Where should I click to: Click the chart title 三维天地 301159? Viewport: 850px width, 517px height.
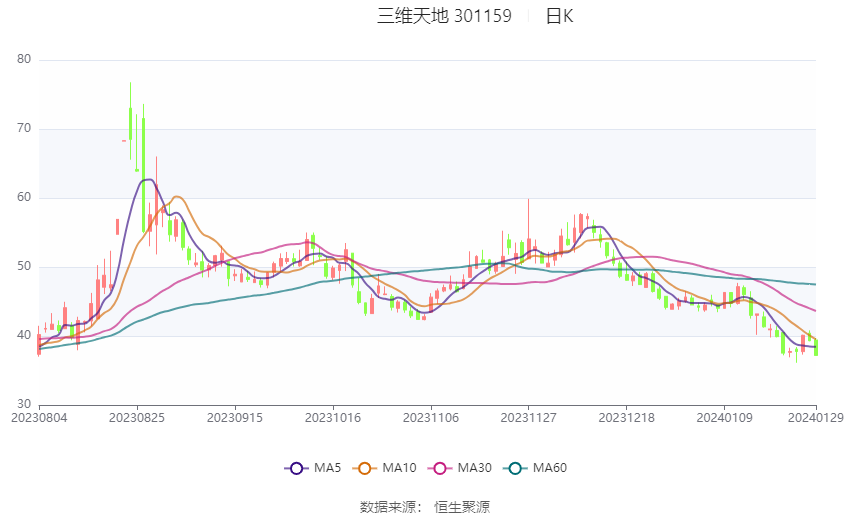pos(444,16)
